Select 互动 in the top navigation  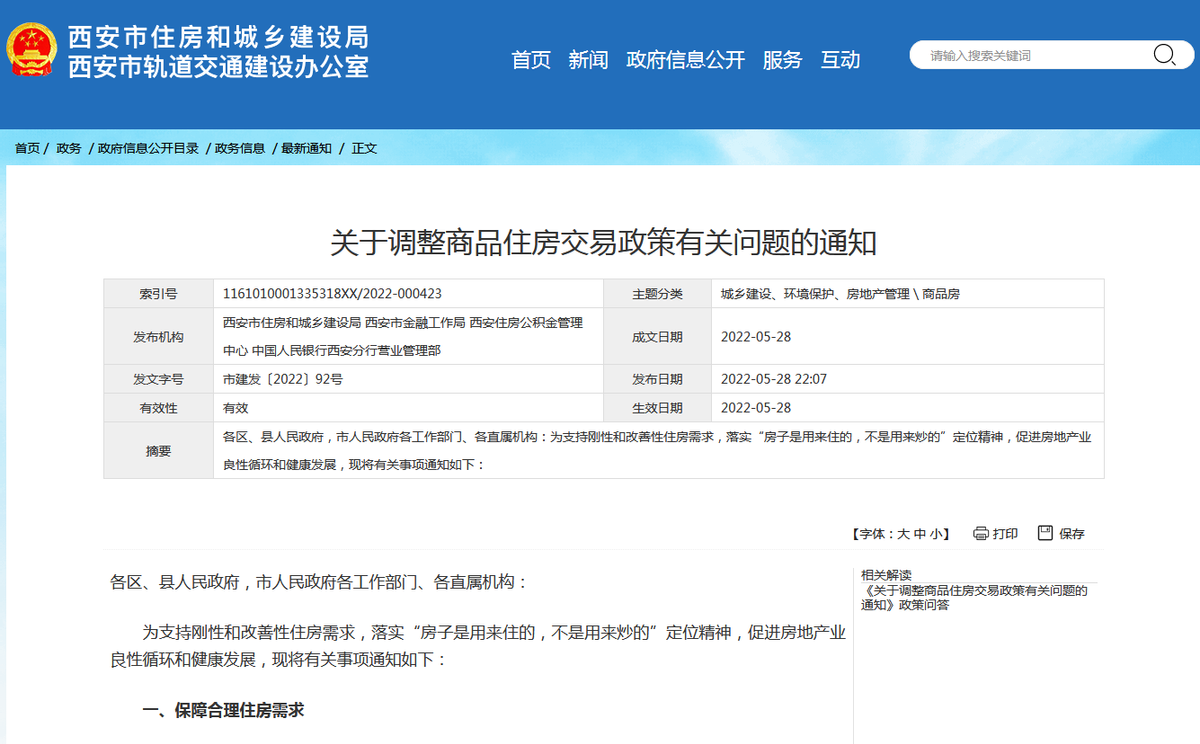coord(840,60)
